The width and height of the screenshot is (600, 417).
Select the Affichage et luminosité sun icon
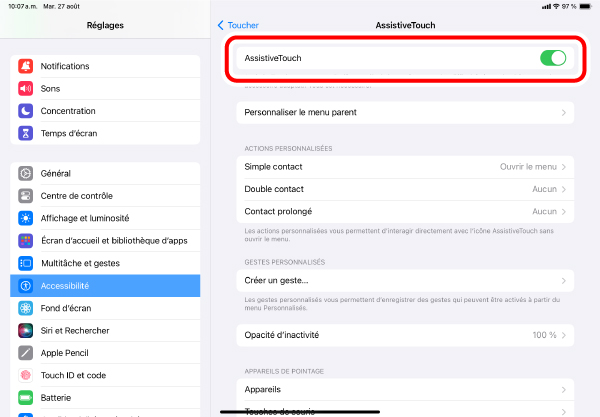(x=26, y=218)
